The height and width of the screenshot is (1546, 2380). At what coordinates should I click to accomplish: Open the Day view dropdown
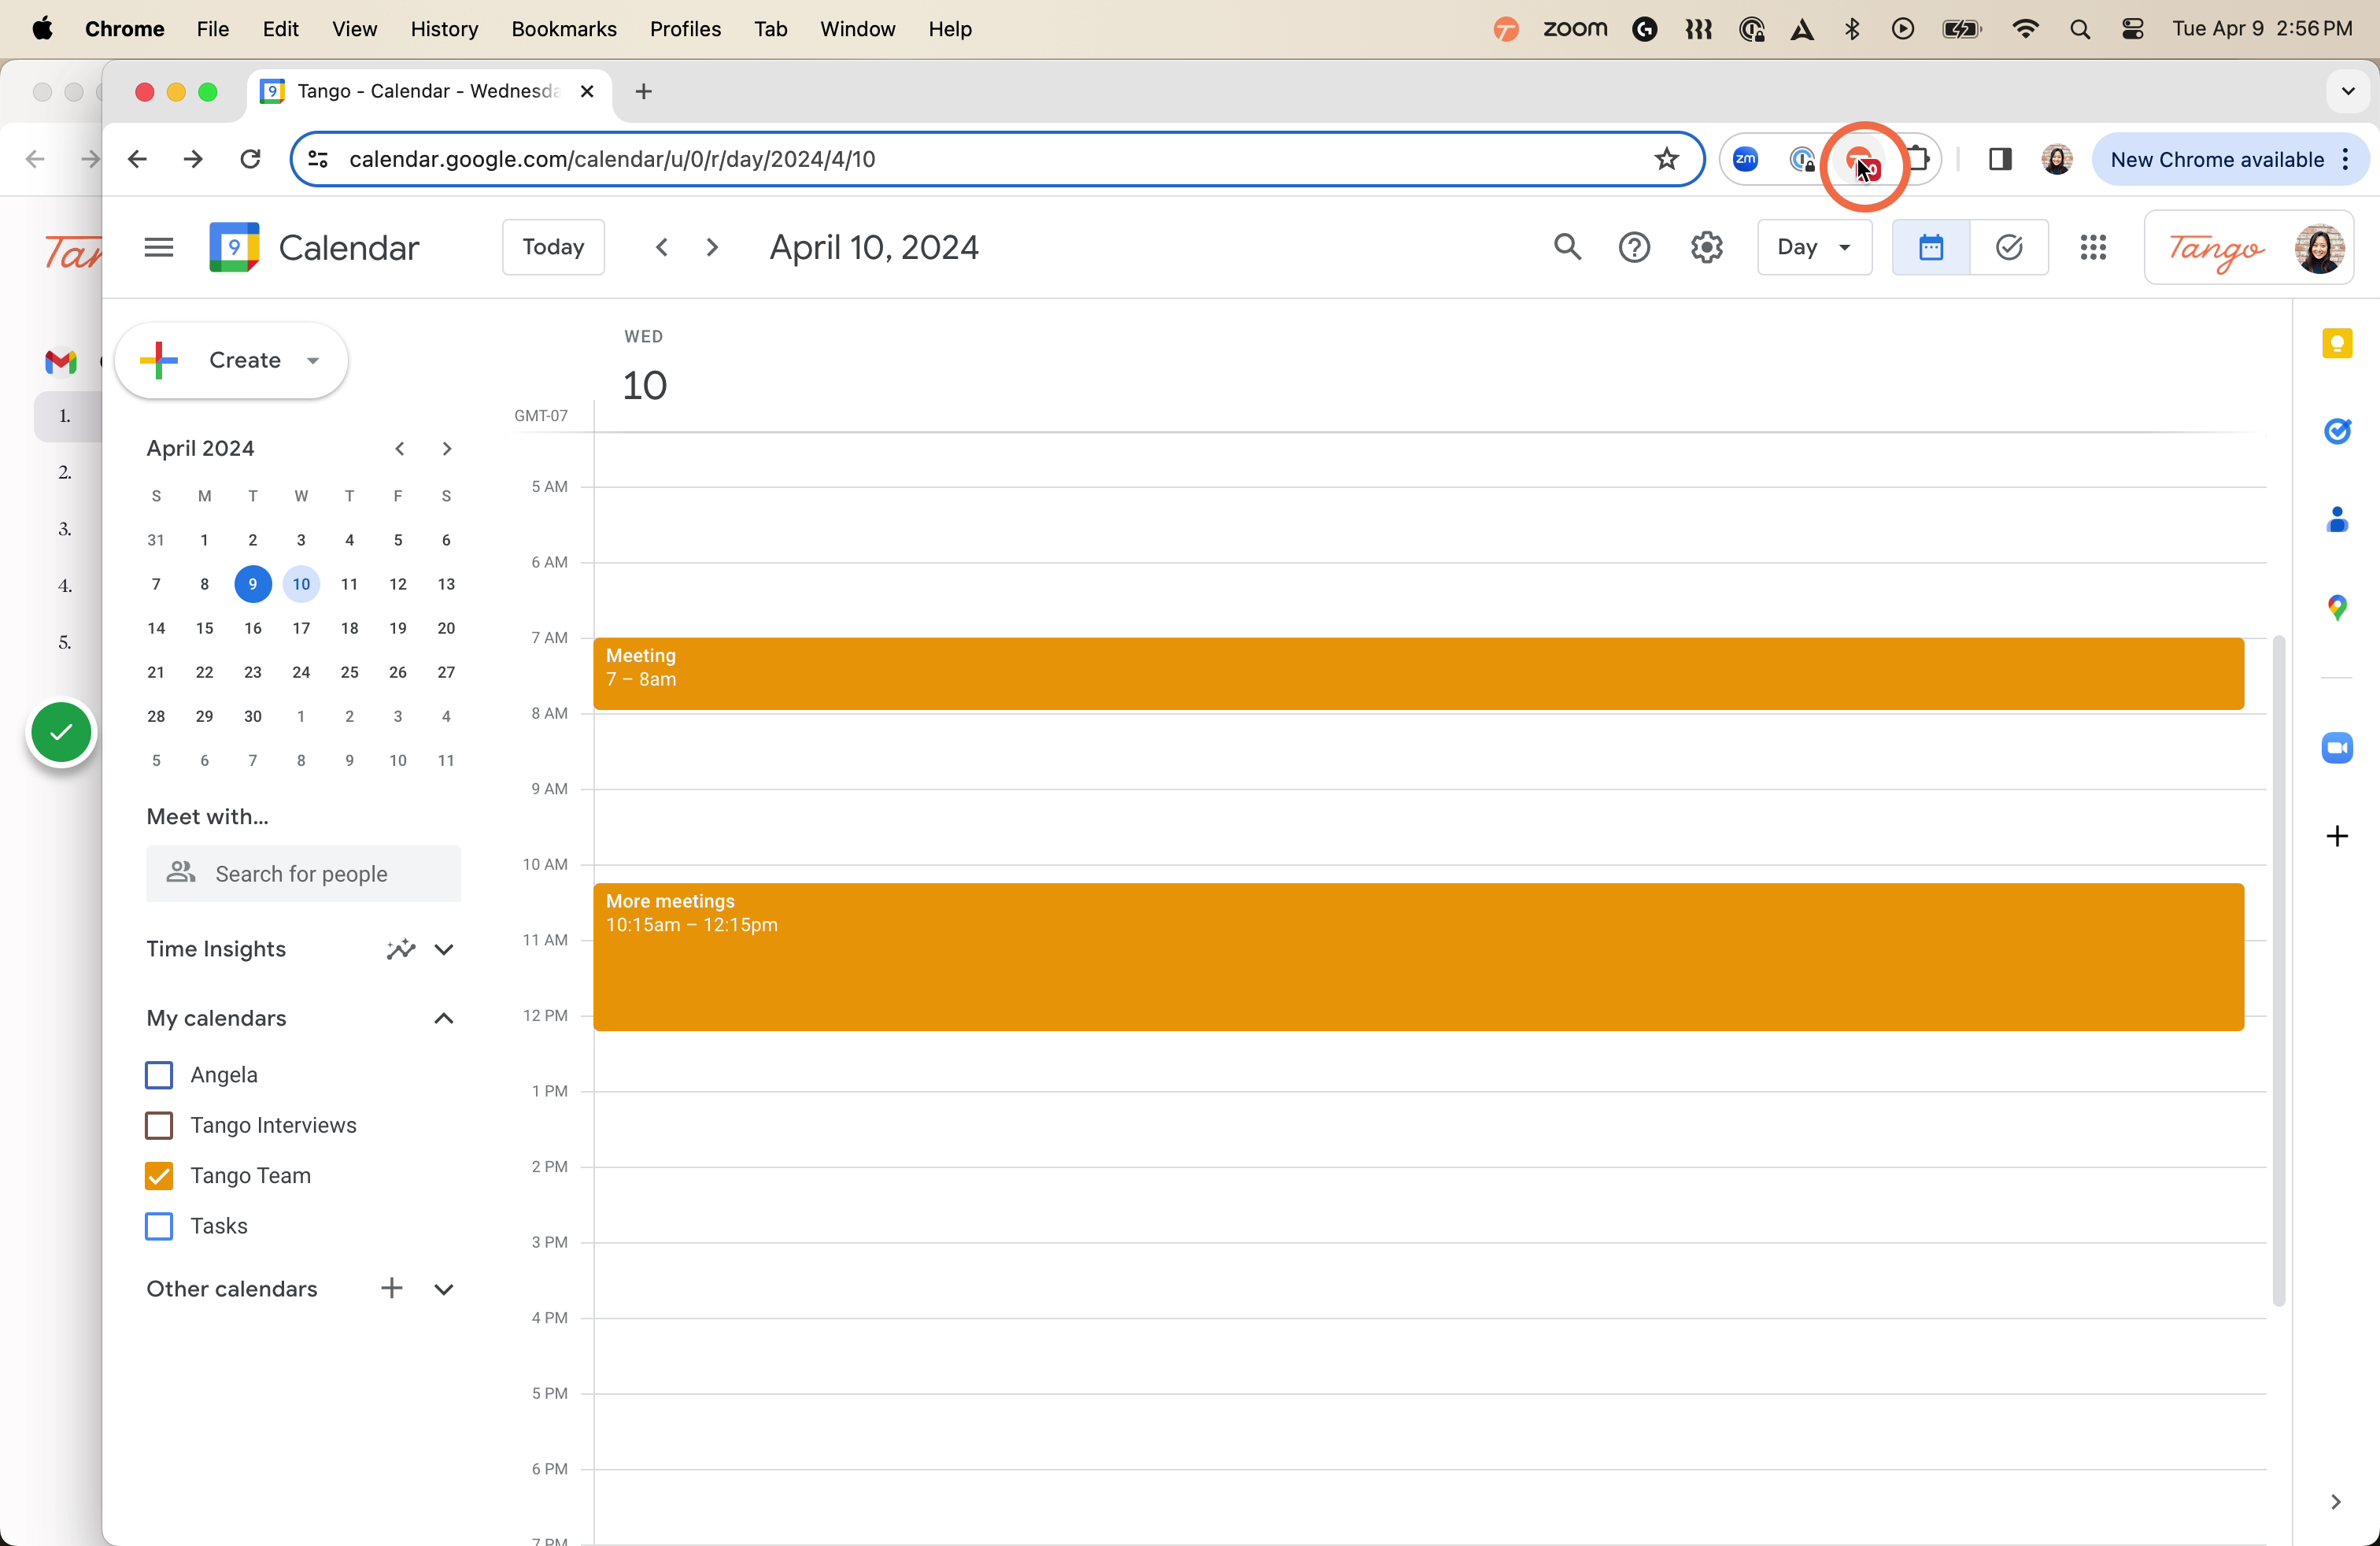[1814, 247]
